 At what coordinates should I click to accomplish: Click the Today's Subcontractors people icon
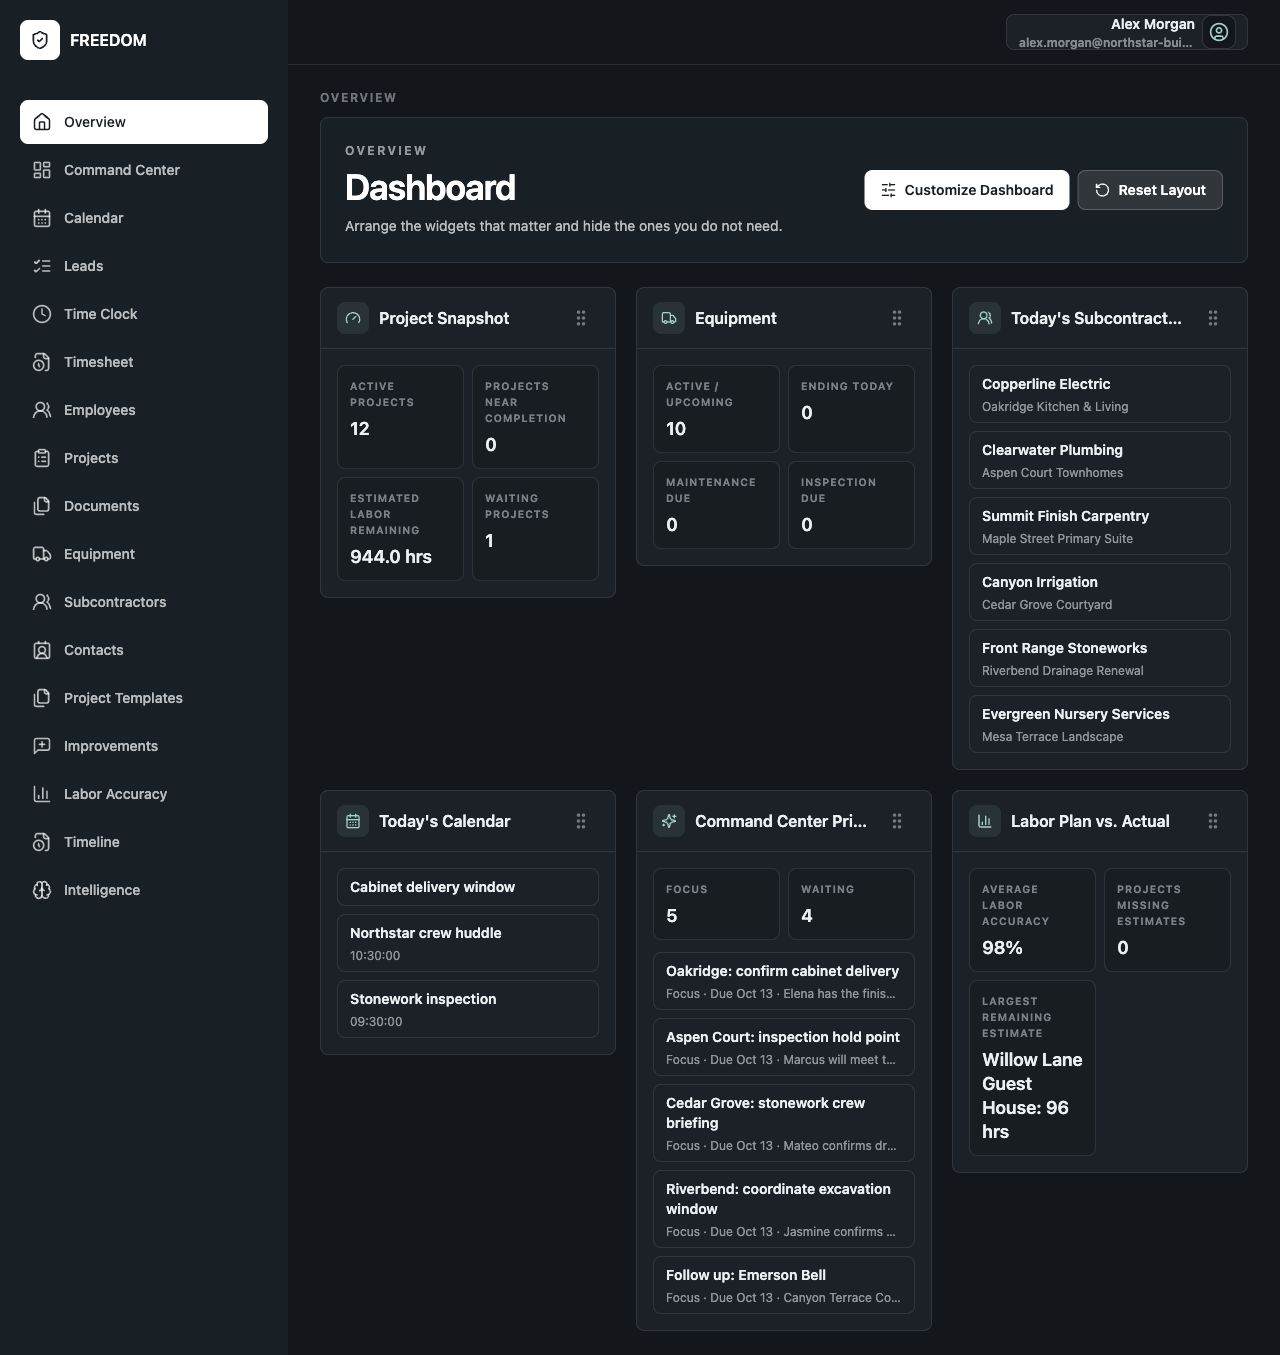pos(985,318)
